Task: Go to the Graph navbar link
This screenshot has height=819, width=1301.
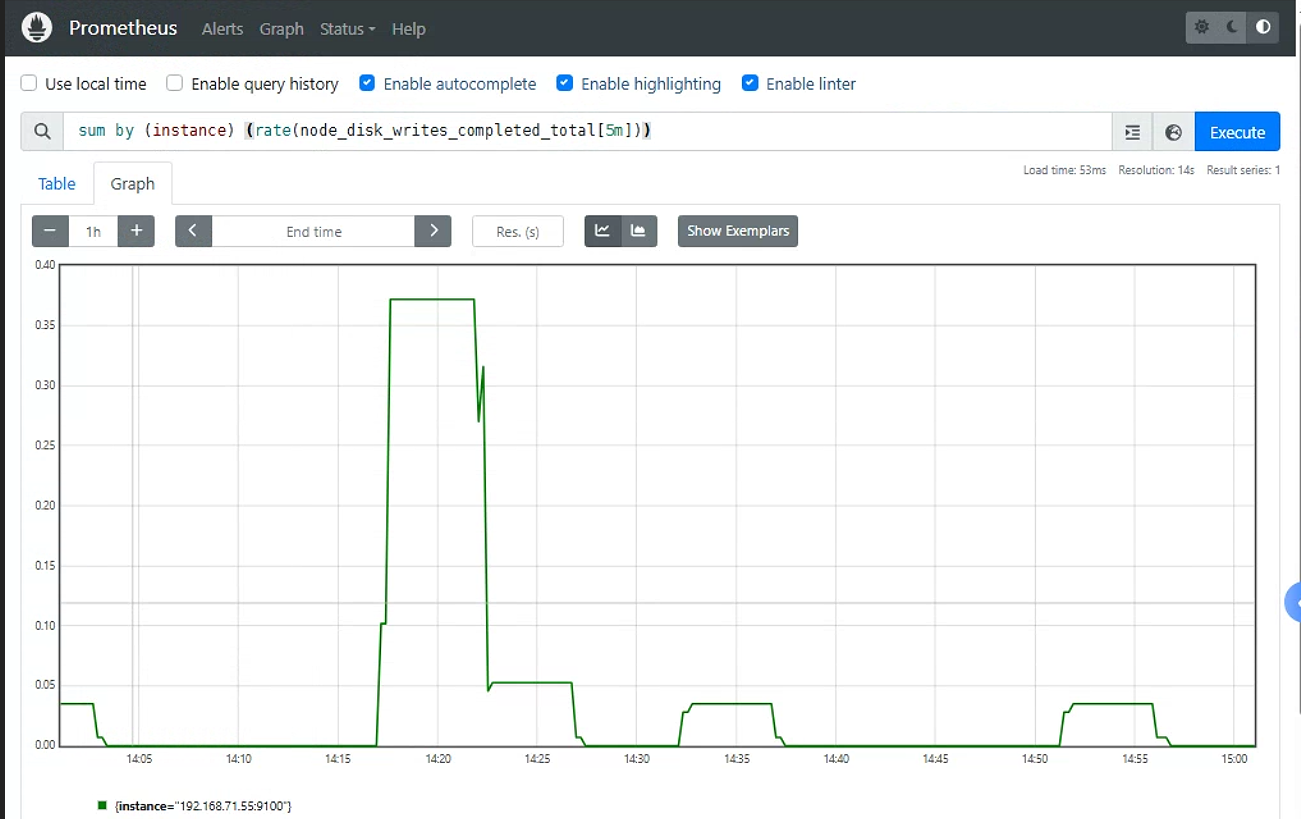Action: coord(281,29)
